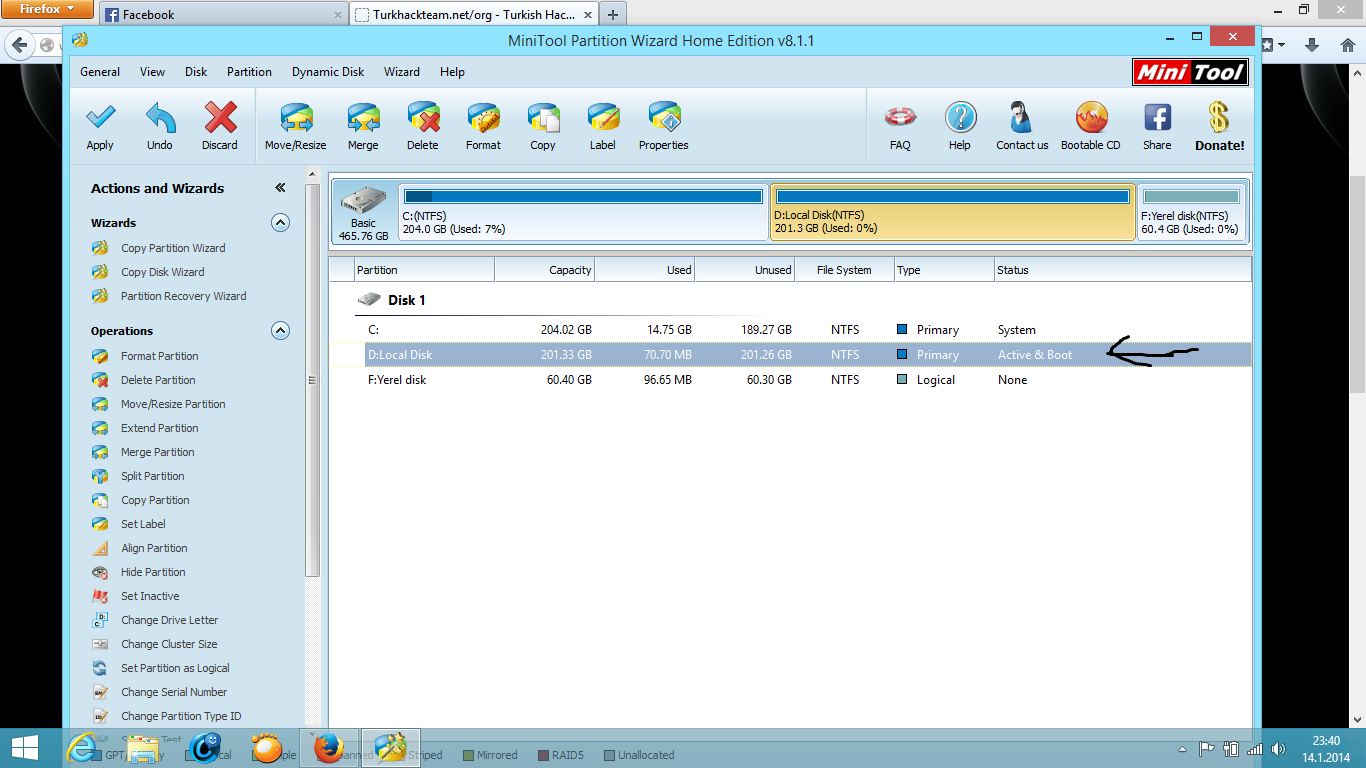Select the F:Yerel disk table row
Viewport: 1366px width, 768px height.
pos(790,380)
